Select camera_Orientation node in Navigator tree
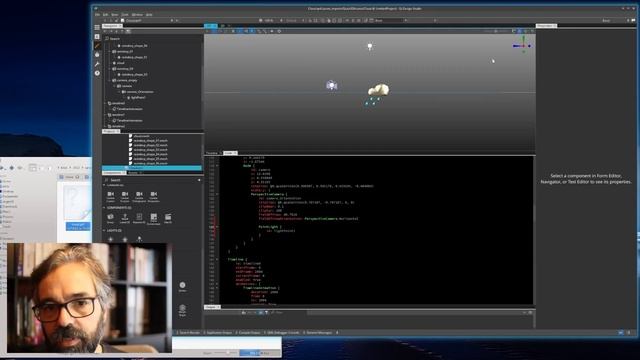This screenshot has width=640, height=360. point(140,92)
